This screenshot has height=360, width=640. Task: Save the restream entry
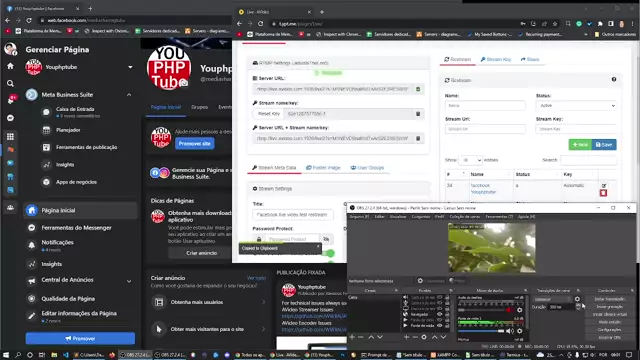point(604,144)
